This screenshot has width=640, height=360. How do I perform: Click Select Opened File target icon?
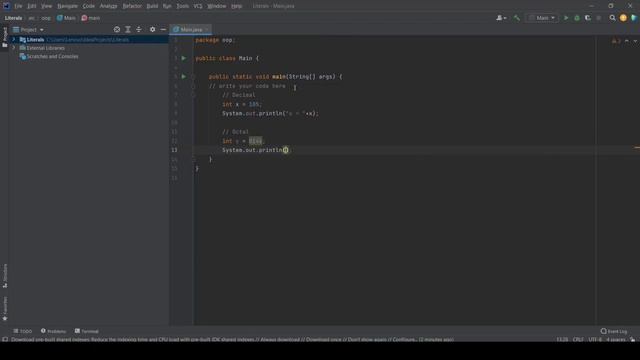click(117, 29)
